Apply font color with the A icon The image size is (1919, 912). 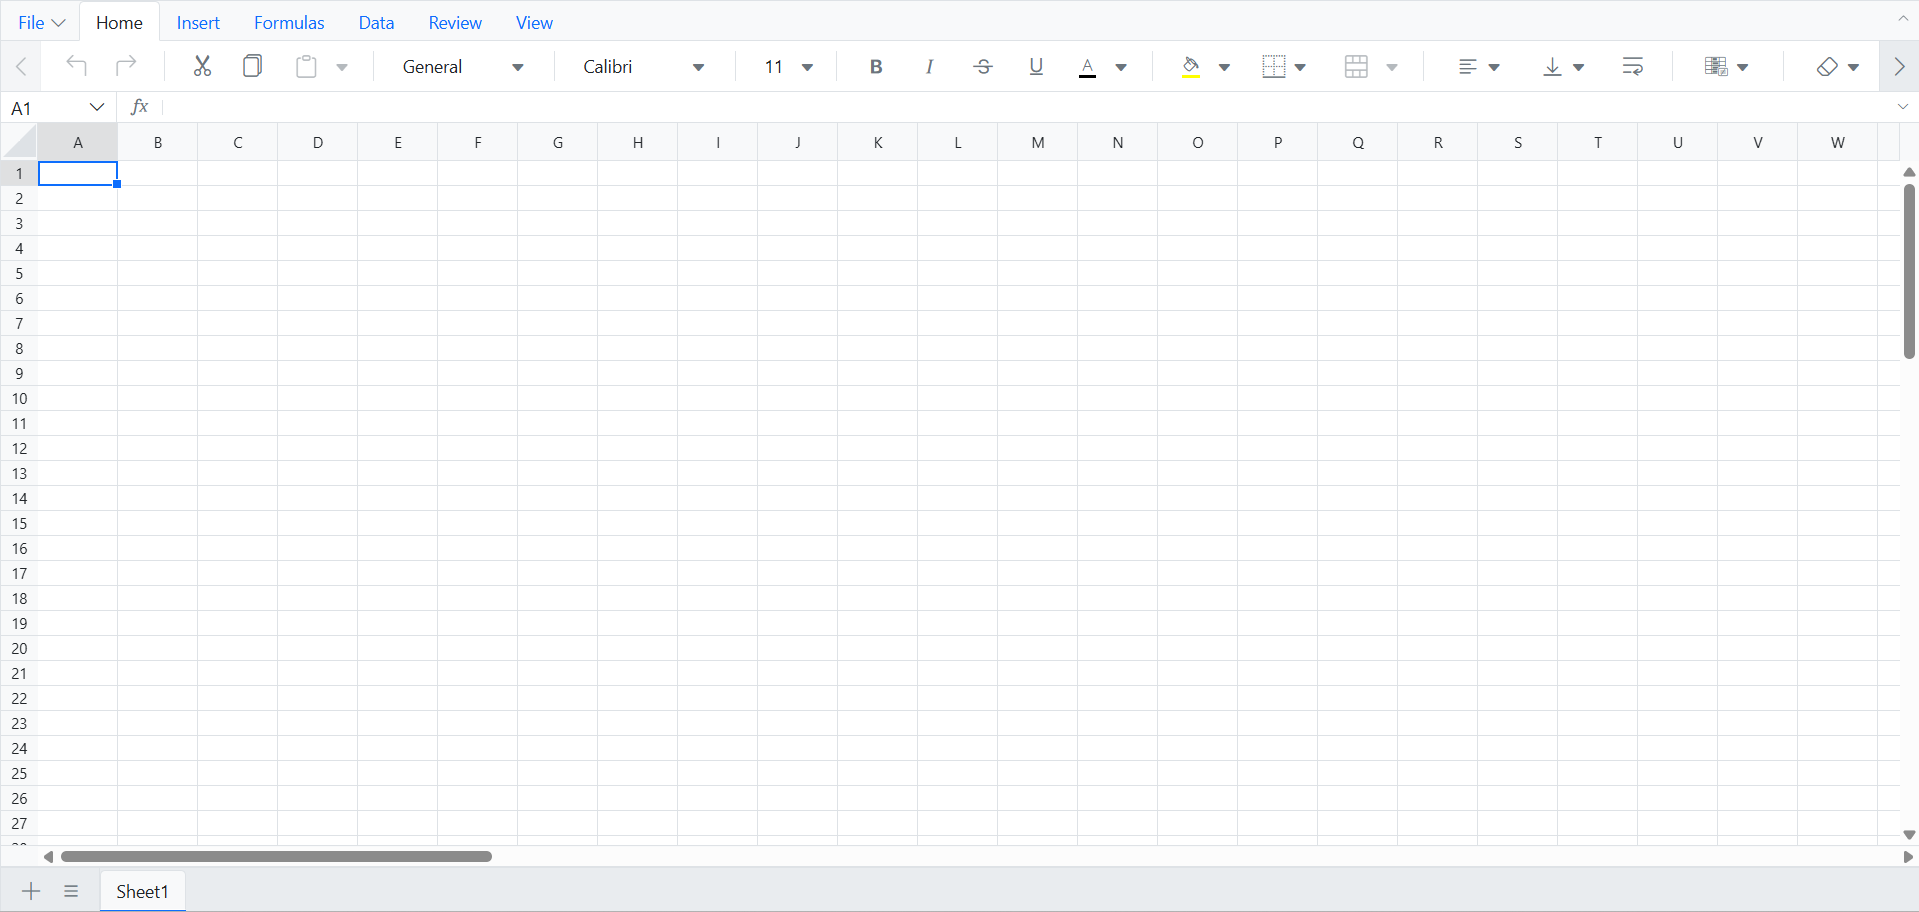(x=1088, y=66)
